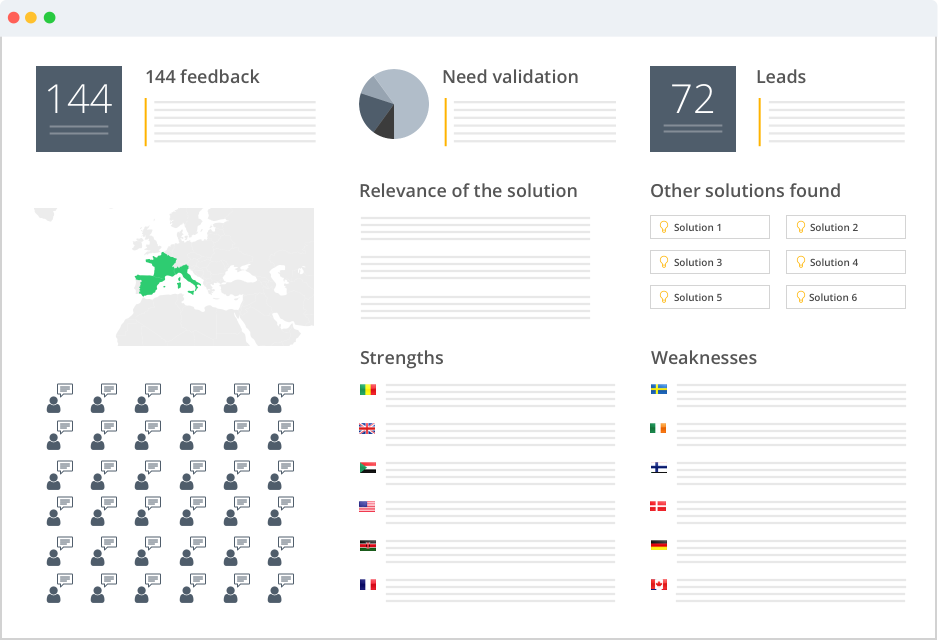Click the Need validation pie chart
The height and width of the screenshot is (640, 938).
(394, 104)
